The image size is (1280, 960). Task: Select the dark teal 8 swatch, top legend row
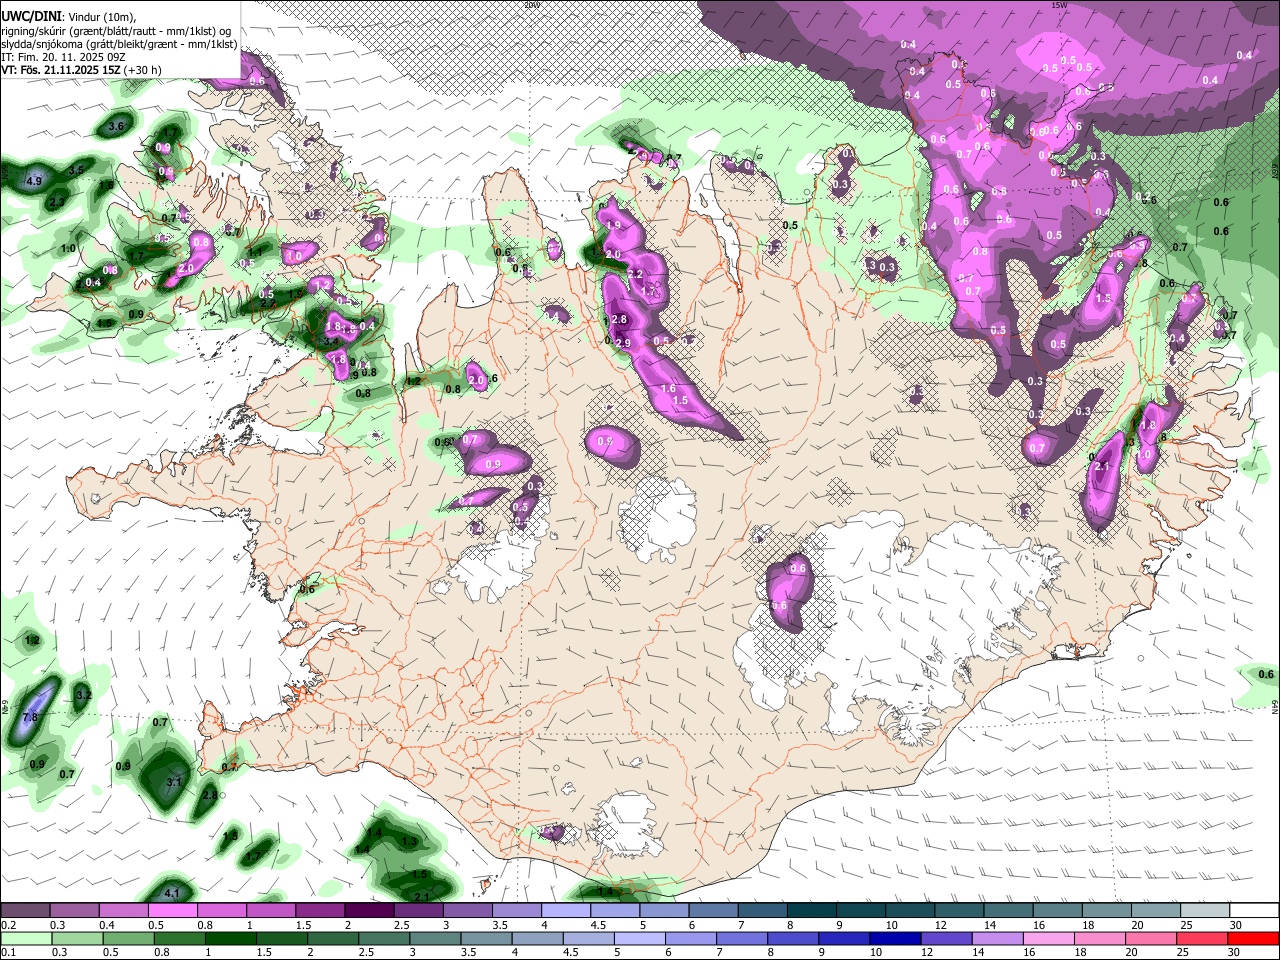click(x=810, y=910)
